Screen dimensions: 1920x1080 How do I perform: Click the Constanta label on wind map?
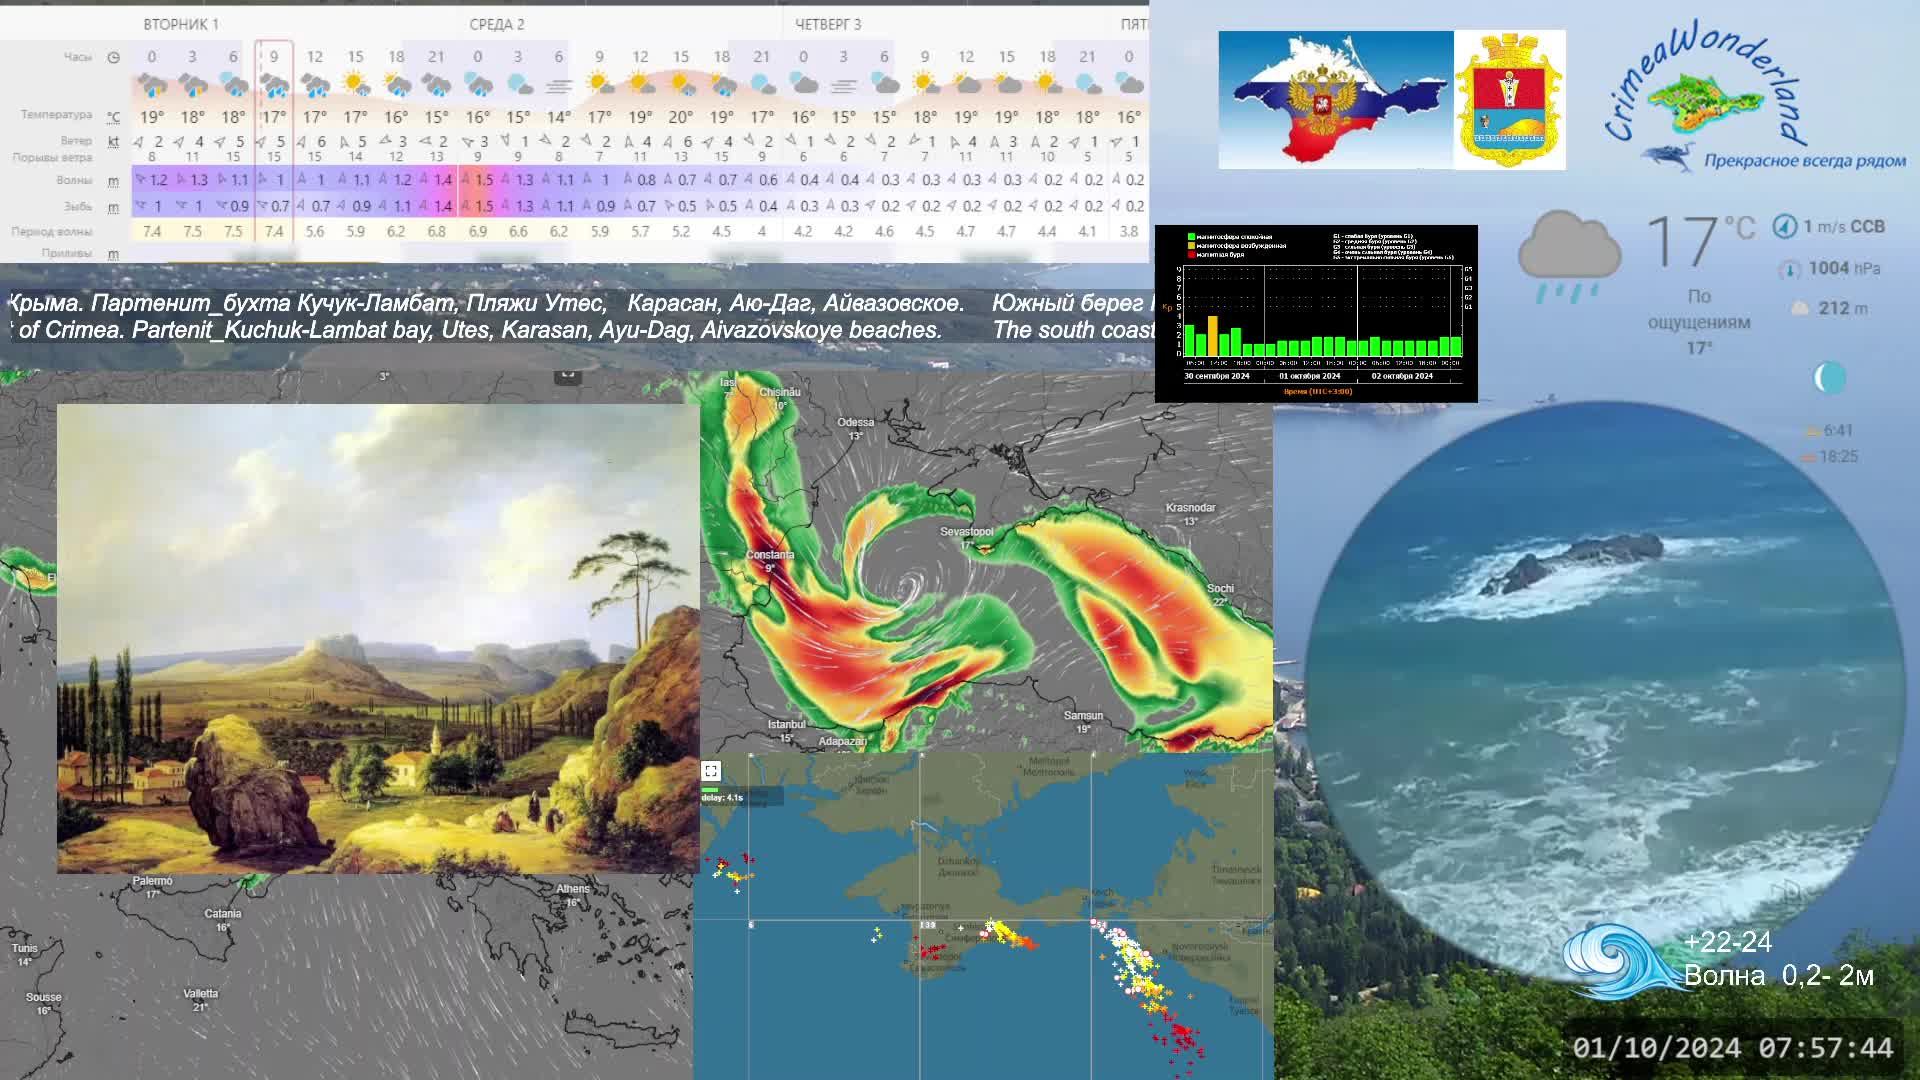[x=770, y=555]
